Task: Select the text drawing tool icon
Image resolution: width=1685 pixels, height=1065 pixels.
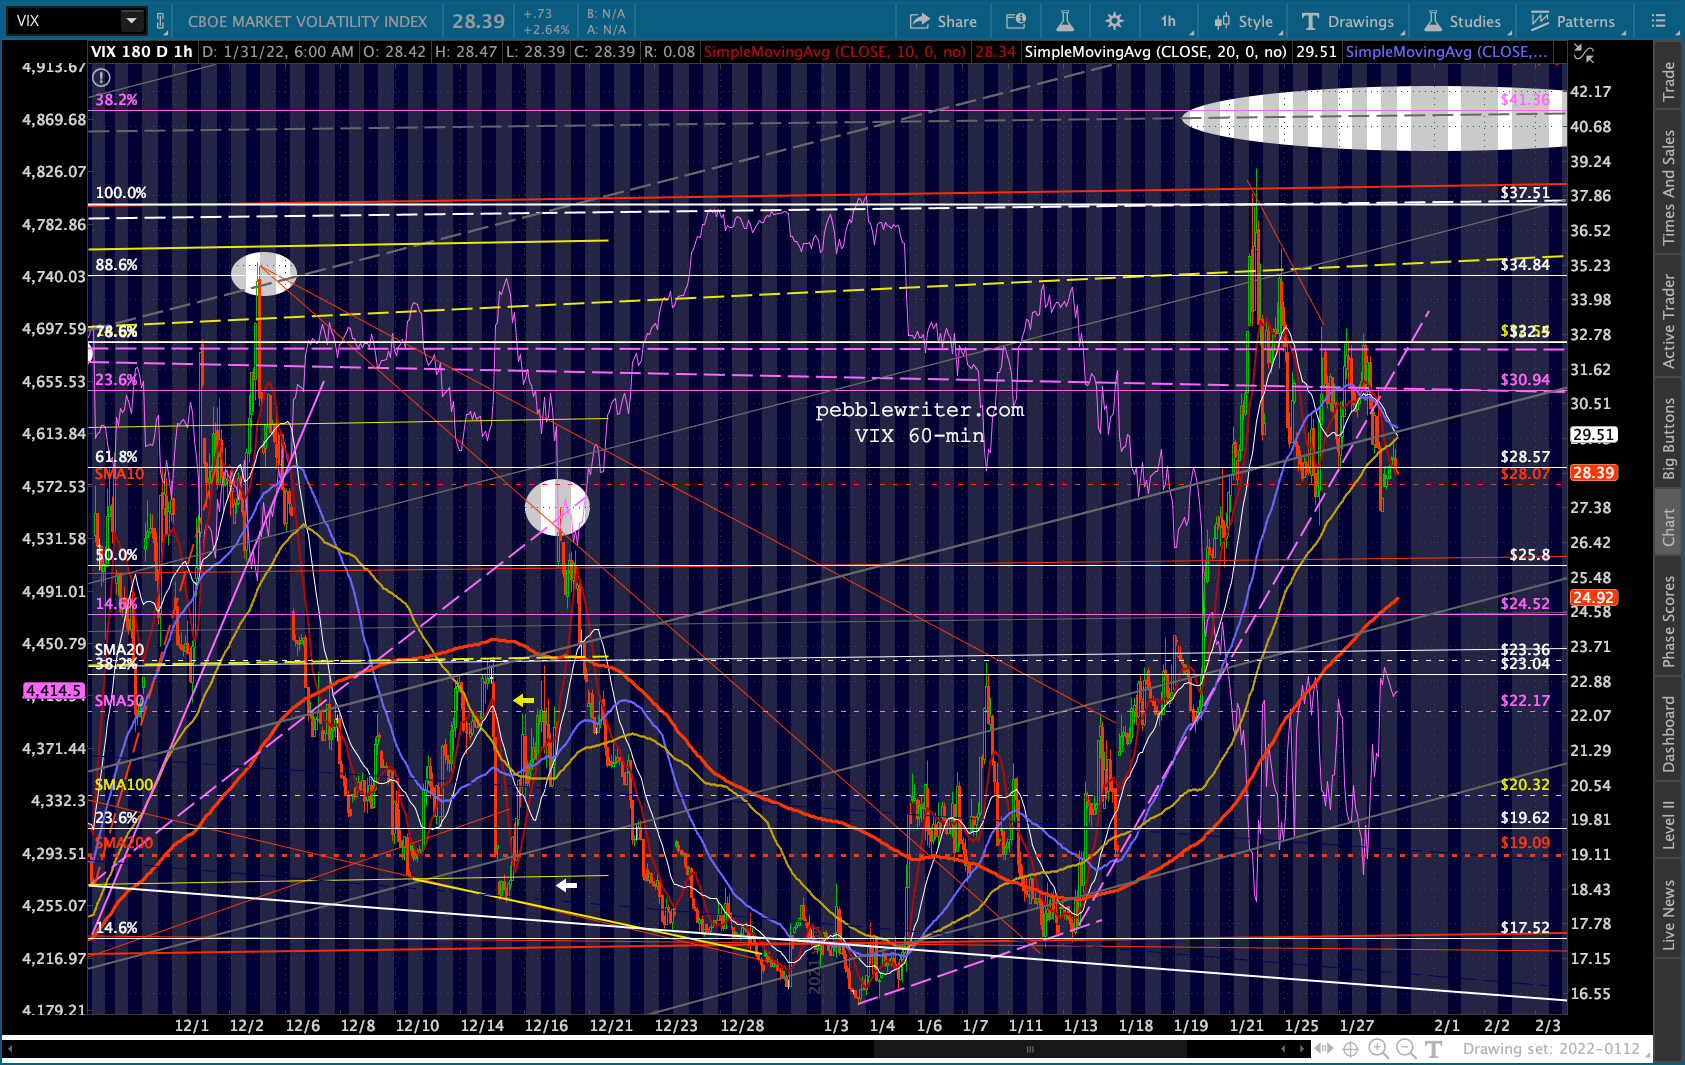Action: (1433, 1049)
